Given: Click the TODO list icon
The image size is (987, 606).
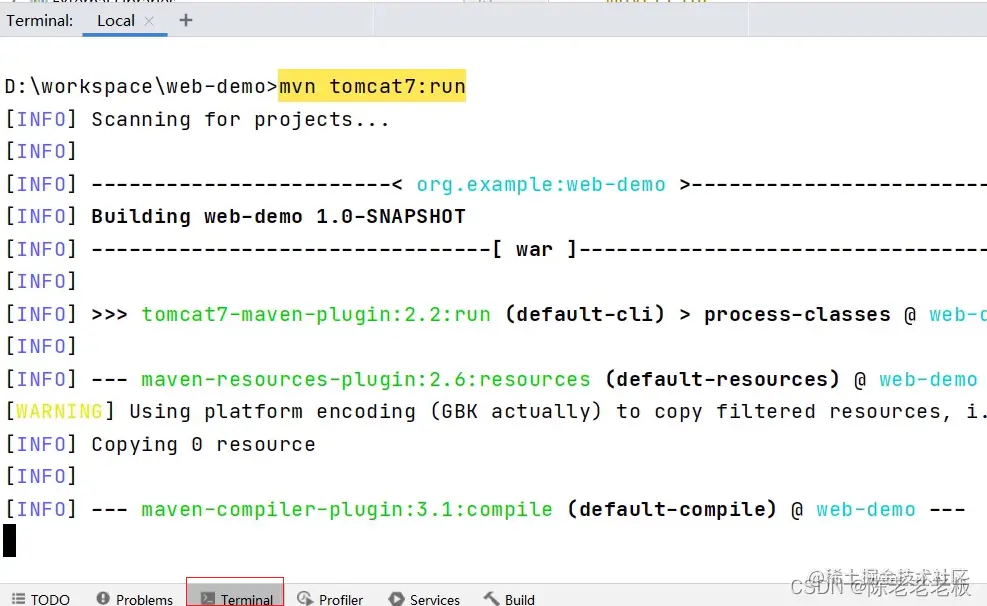Looking at the screenshot, I should [19, 598].
